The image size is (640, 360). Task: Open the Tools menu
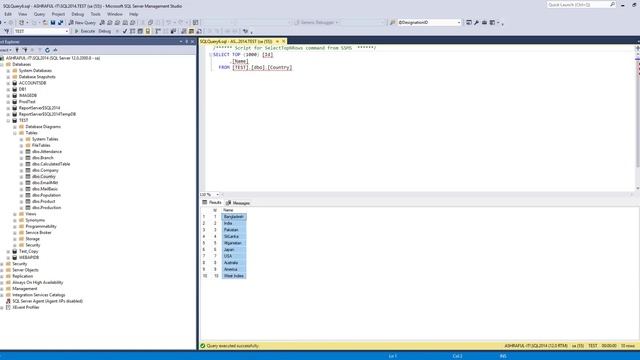(x=96, y=14)
